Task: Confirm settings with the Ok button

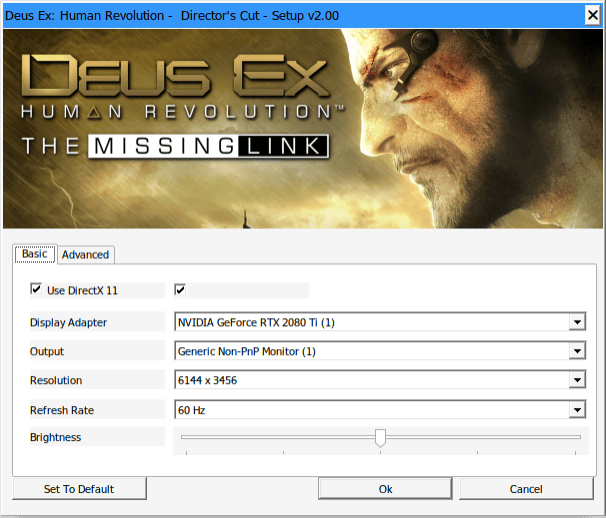Action: 385,489
